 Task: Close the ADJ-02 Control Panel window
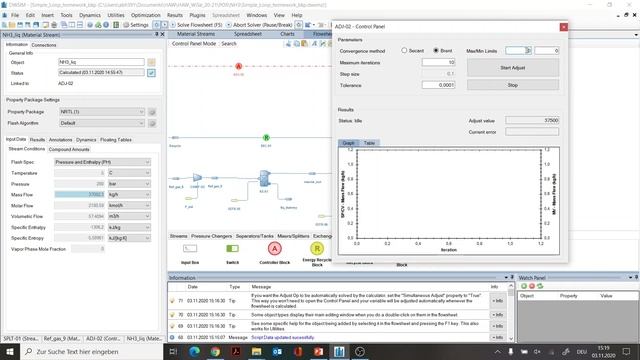564,27
